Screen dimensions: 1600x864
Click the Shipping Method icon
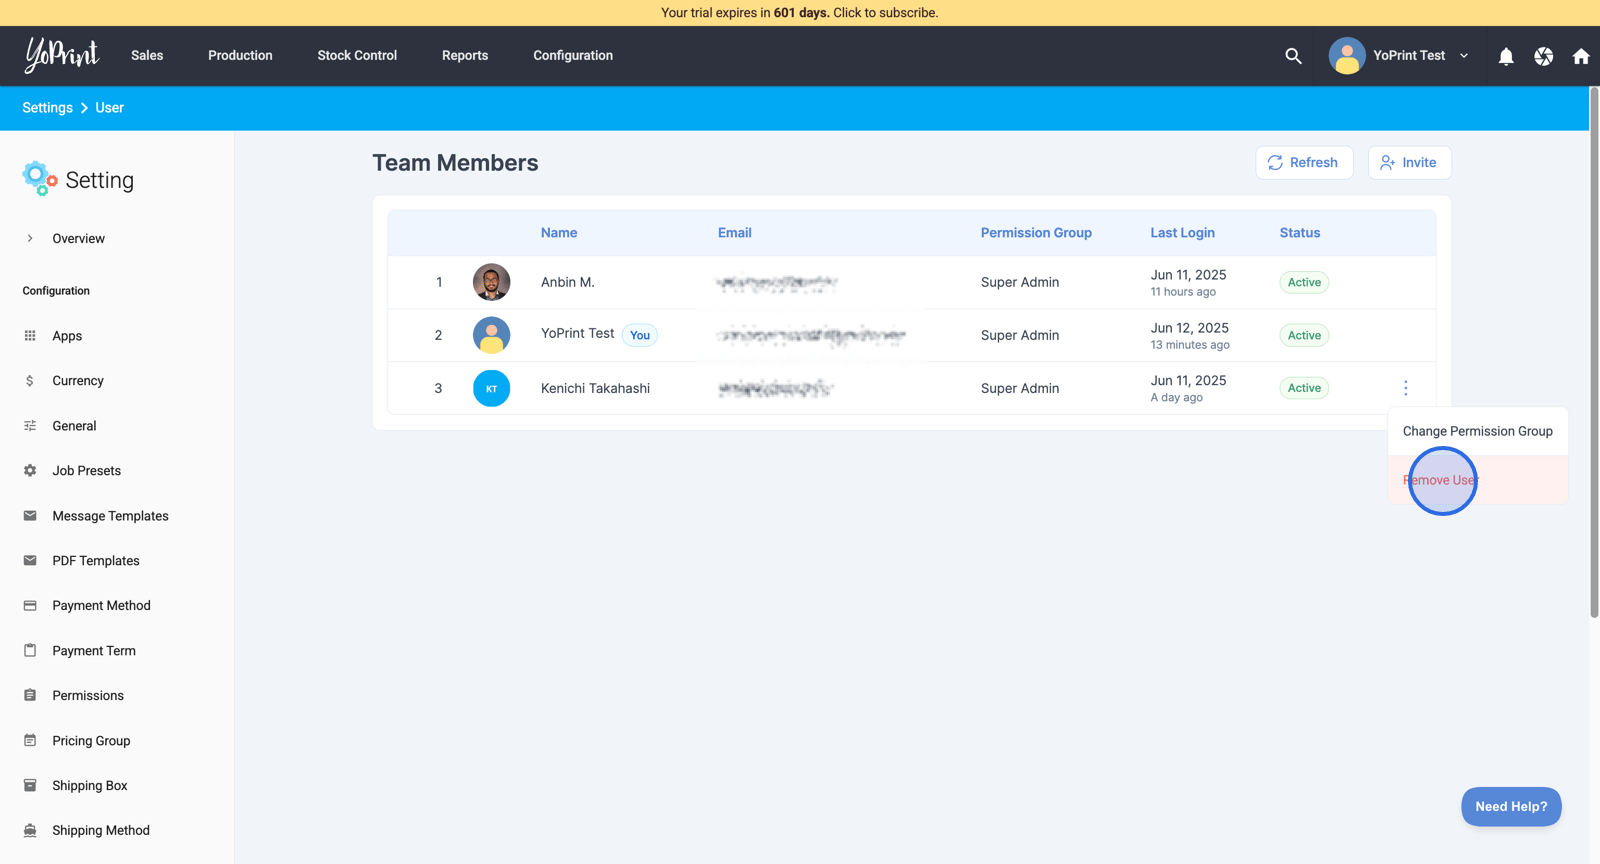(30, 830)
